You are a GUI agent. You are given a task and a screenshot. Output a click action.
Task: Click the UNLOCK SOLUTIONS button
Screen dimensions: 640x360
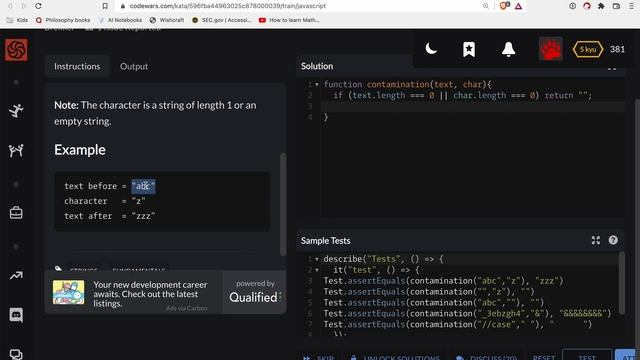point(396,357)
